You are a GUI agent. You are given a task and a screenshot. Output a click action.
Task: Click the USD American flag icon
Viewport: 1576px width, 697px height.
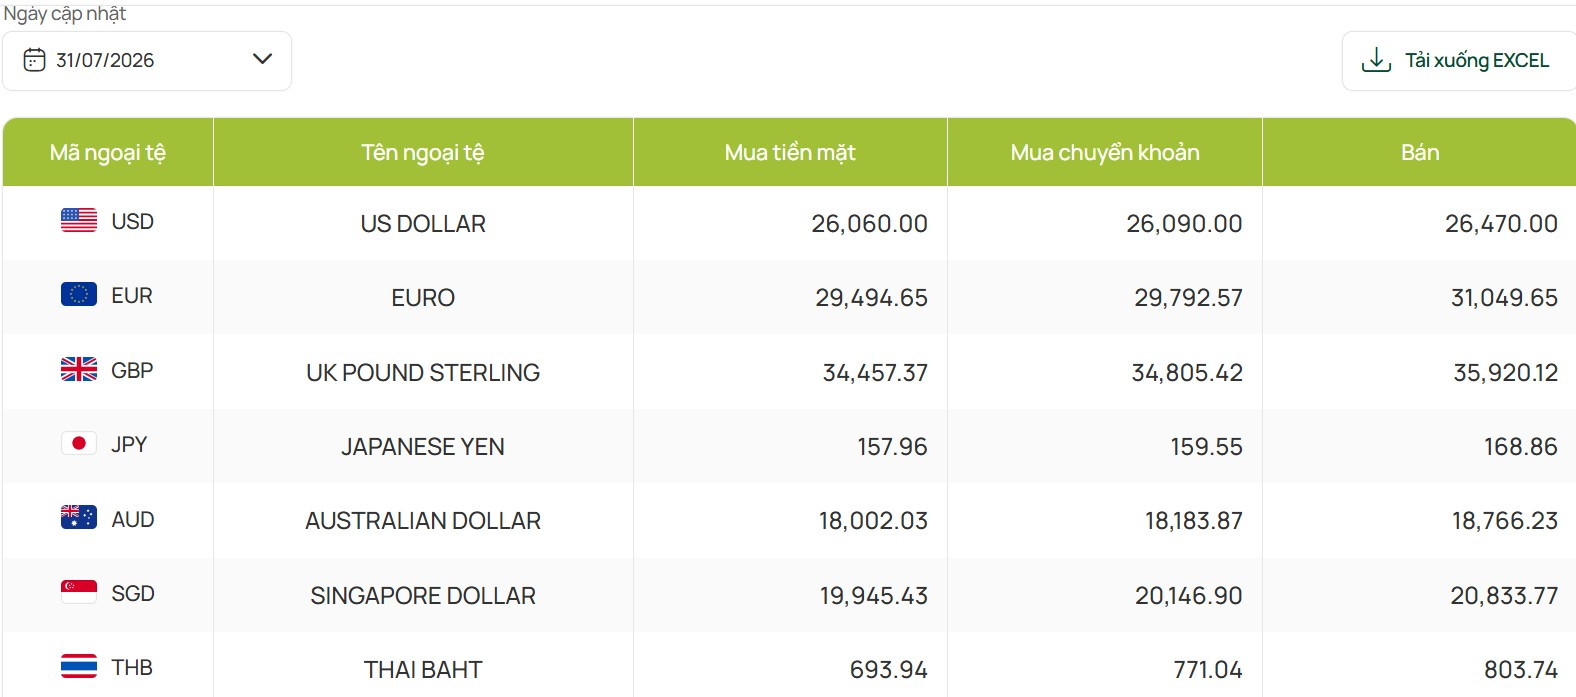pos(79,220)
